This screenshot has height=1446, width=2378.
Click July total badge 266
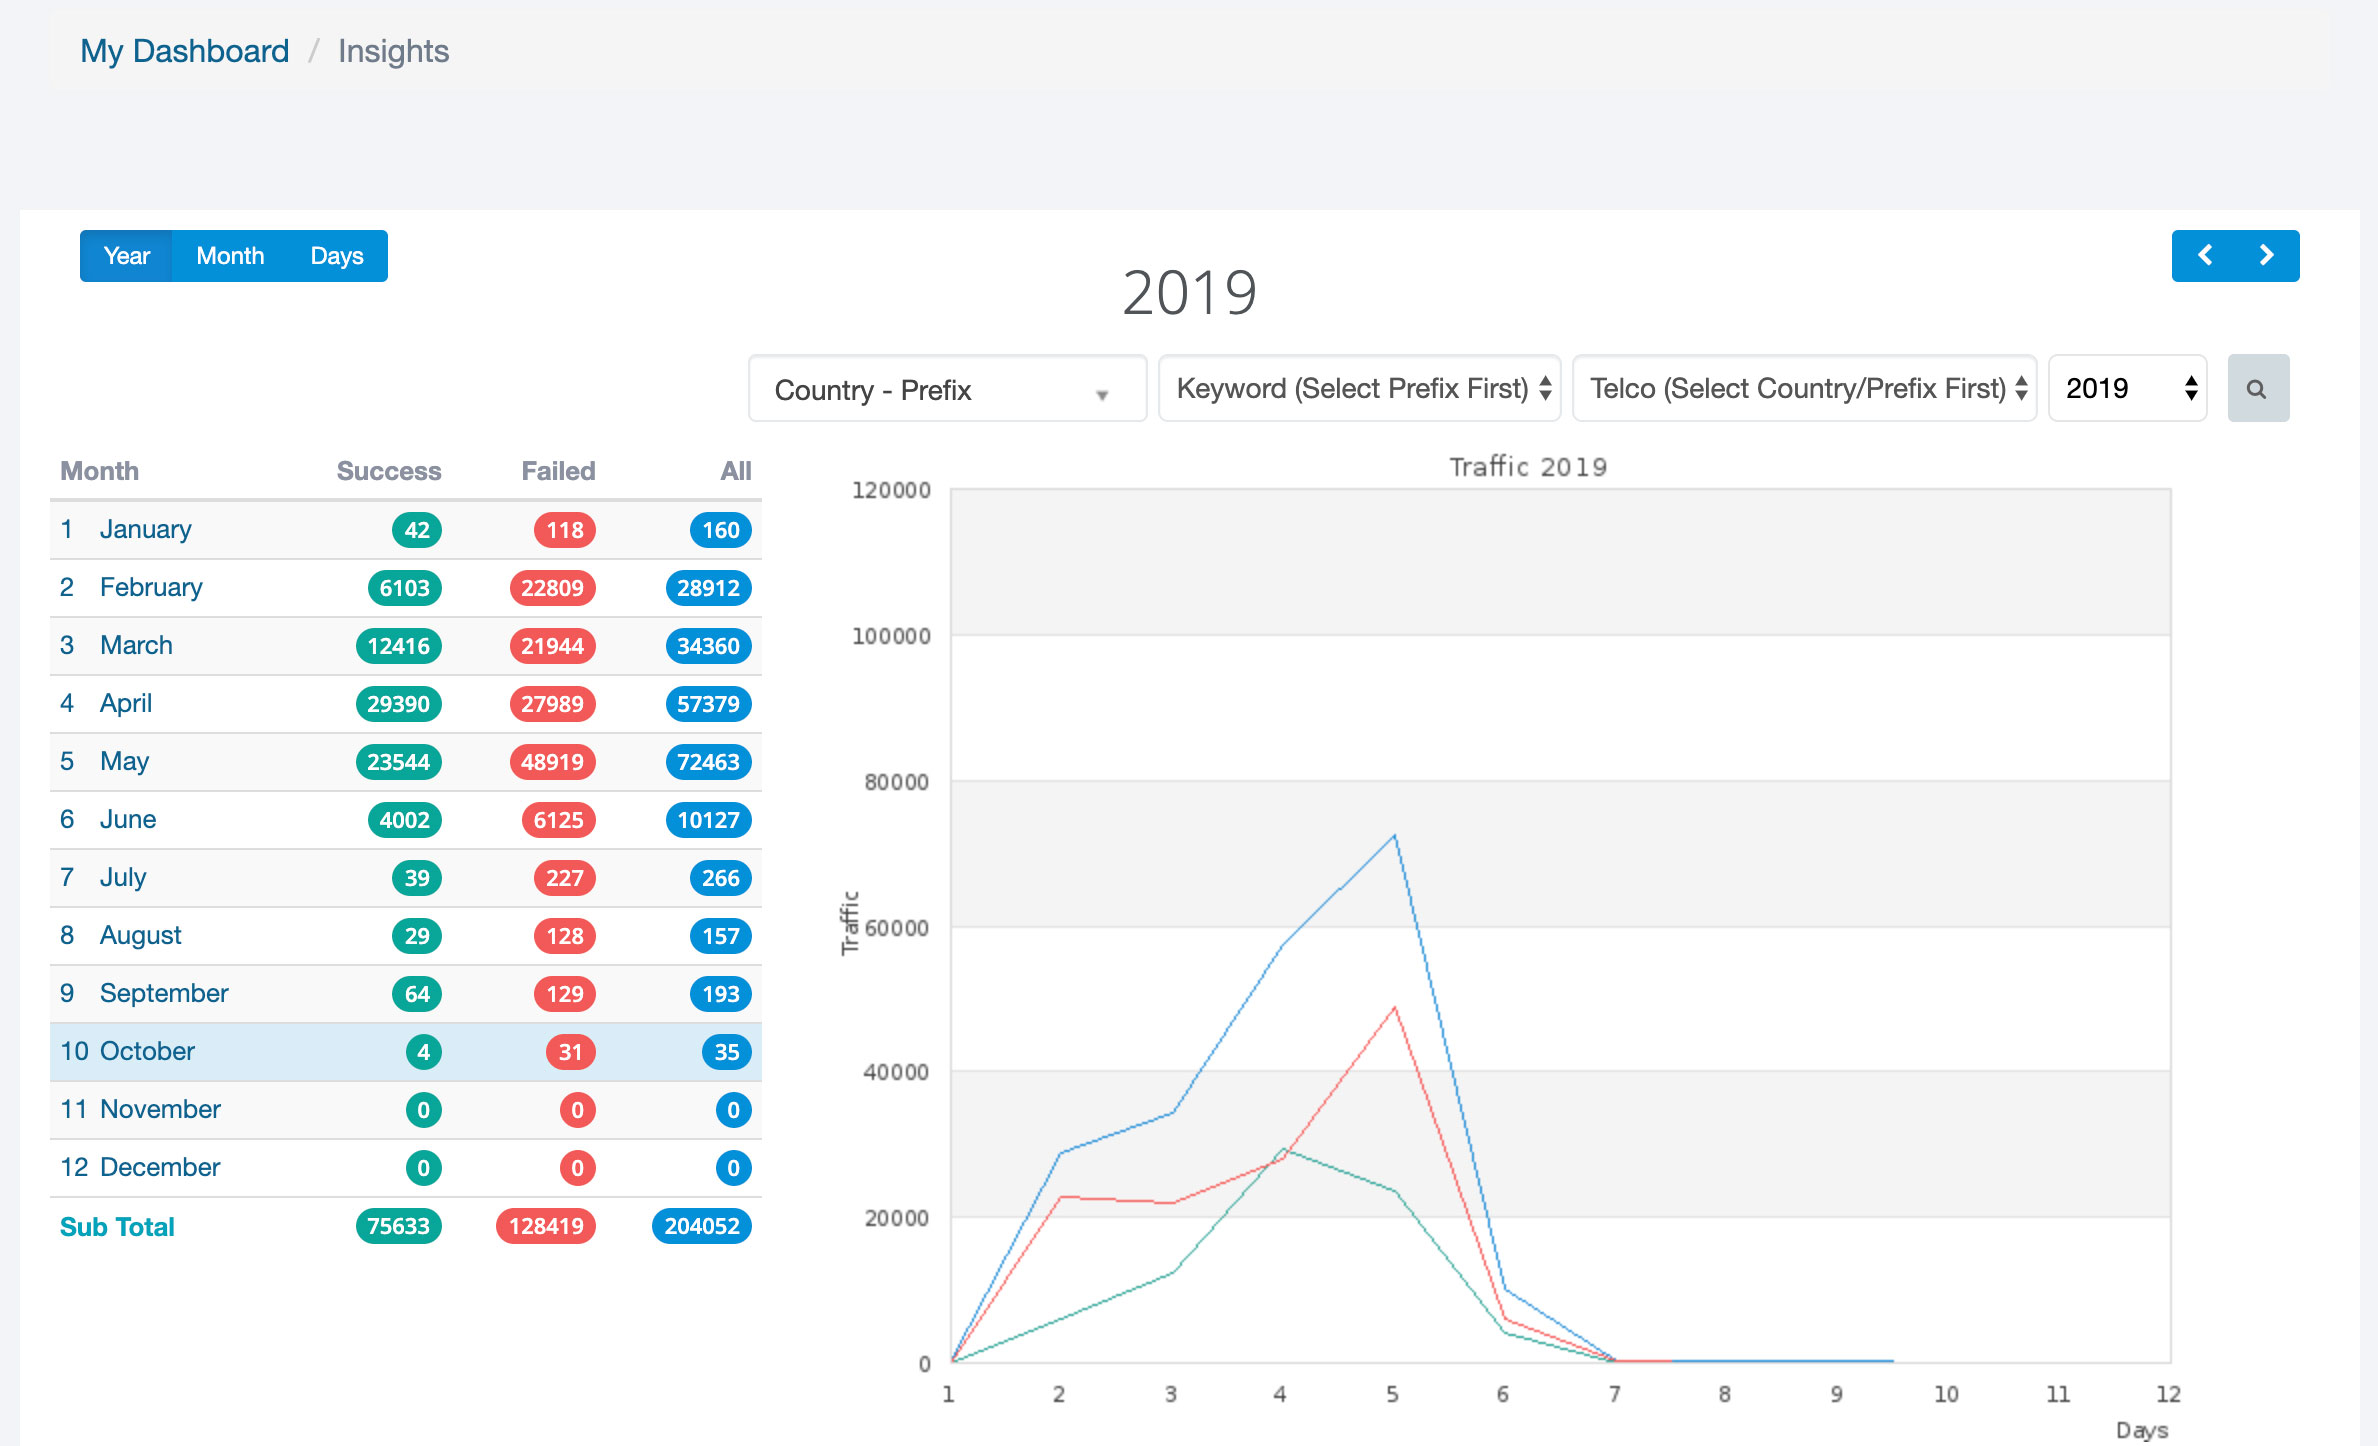pos(721,878)
